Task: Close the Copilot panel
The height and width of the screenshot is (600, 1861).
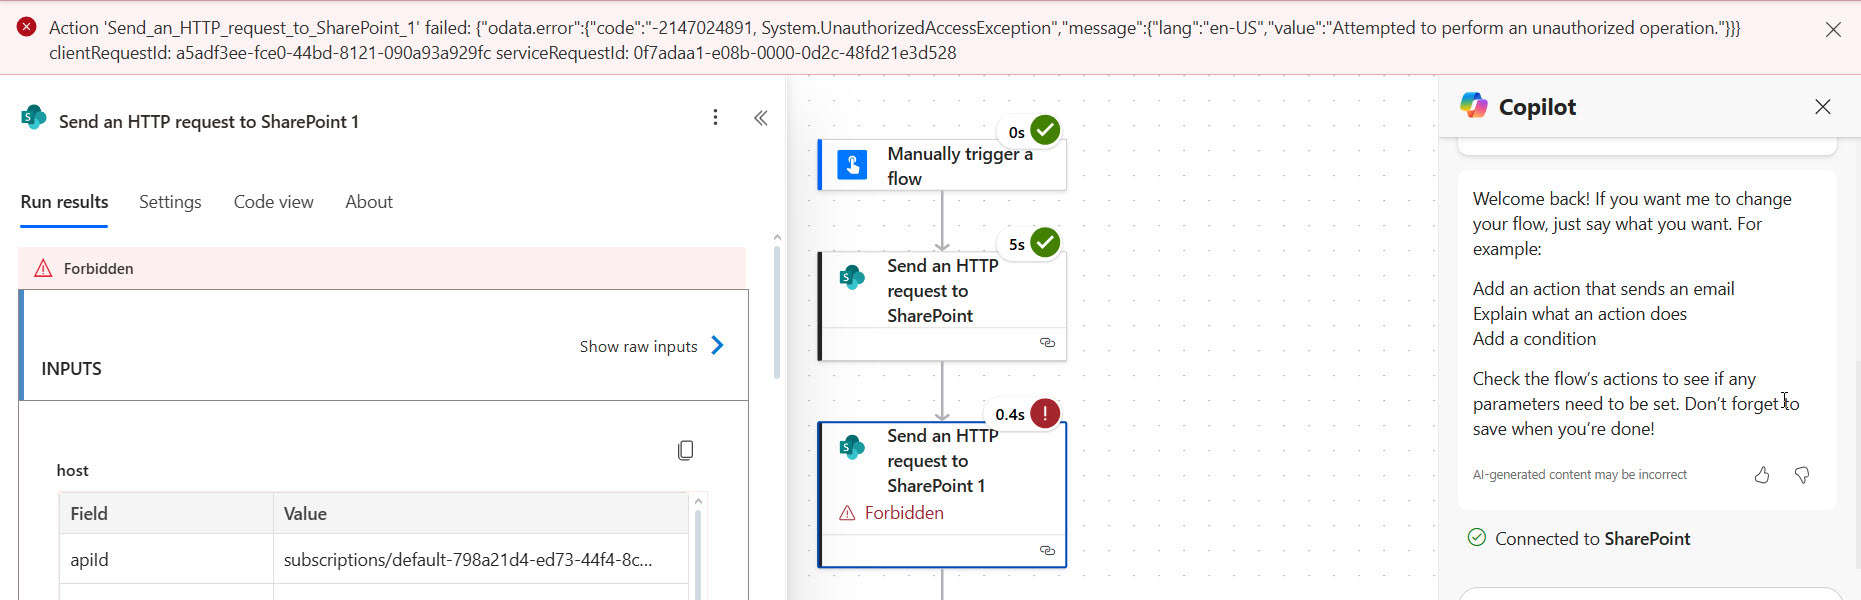Action: tap(1822, 107)
